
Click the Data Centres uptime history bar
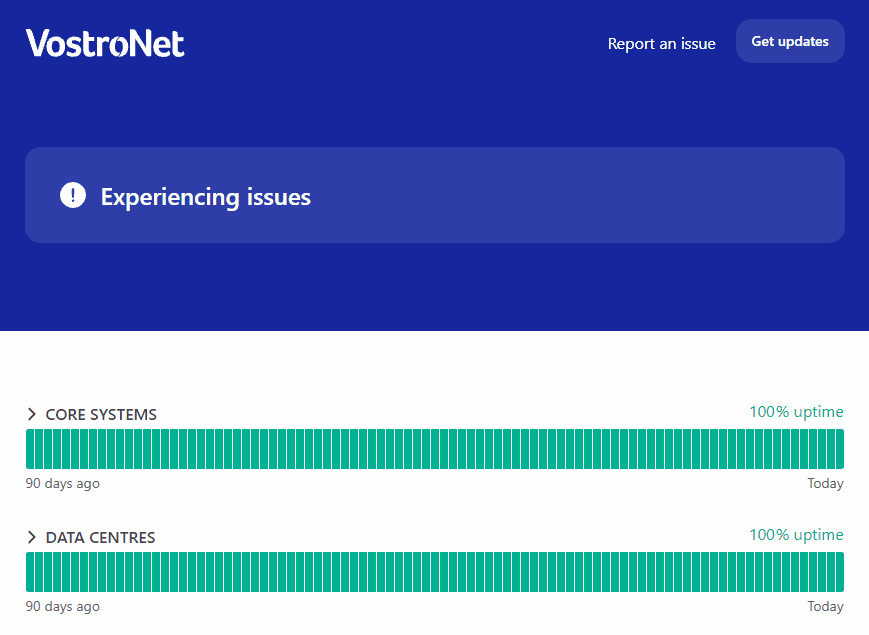pyautogui.click(x=434, y=572)
